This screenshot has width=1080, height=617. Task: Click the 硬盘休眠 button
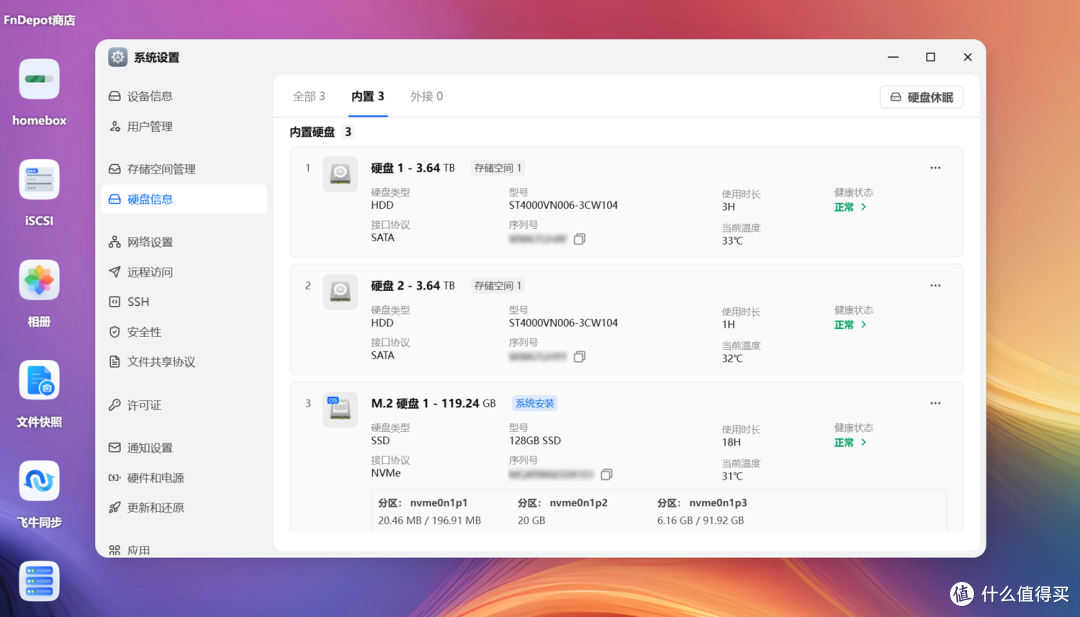click(922, 97)
